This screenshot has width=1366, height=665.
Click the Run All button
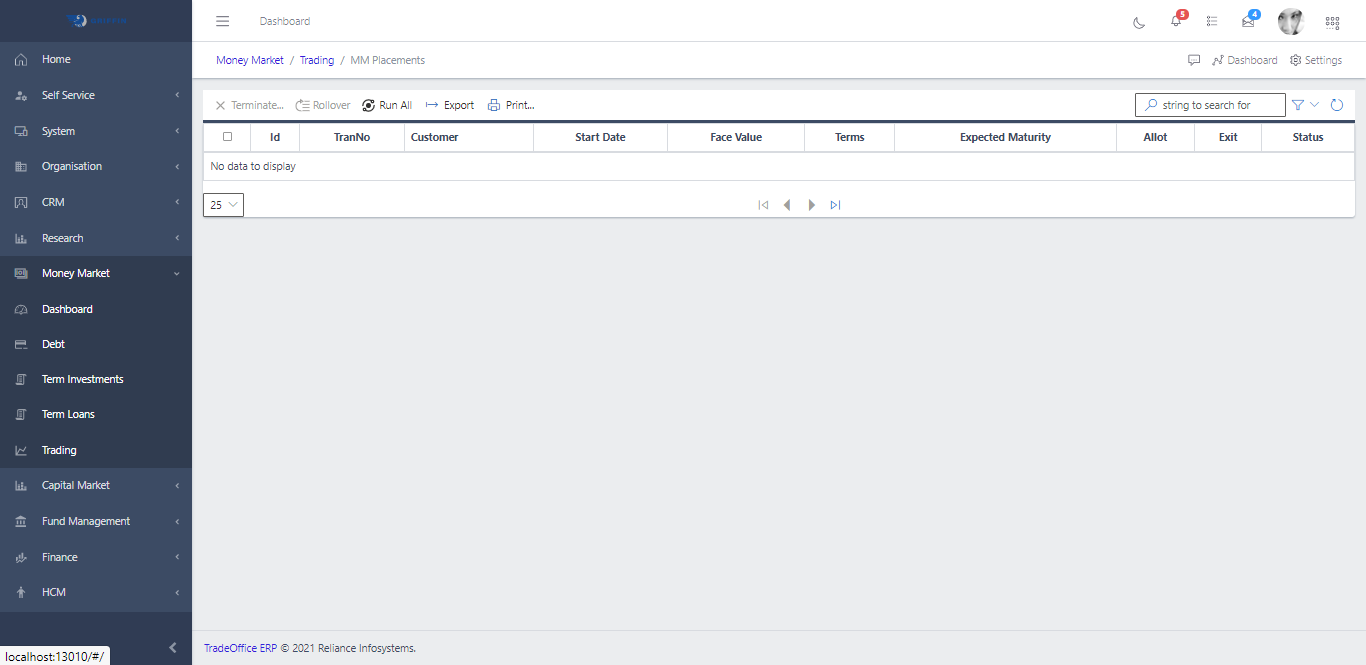387,105
